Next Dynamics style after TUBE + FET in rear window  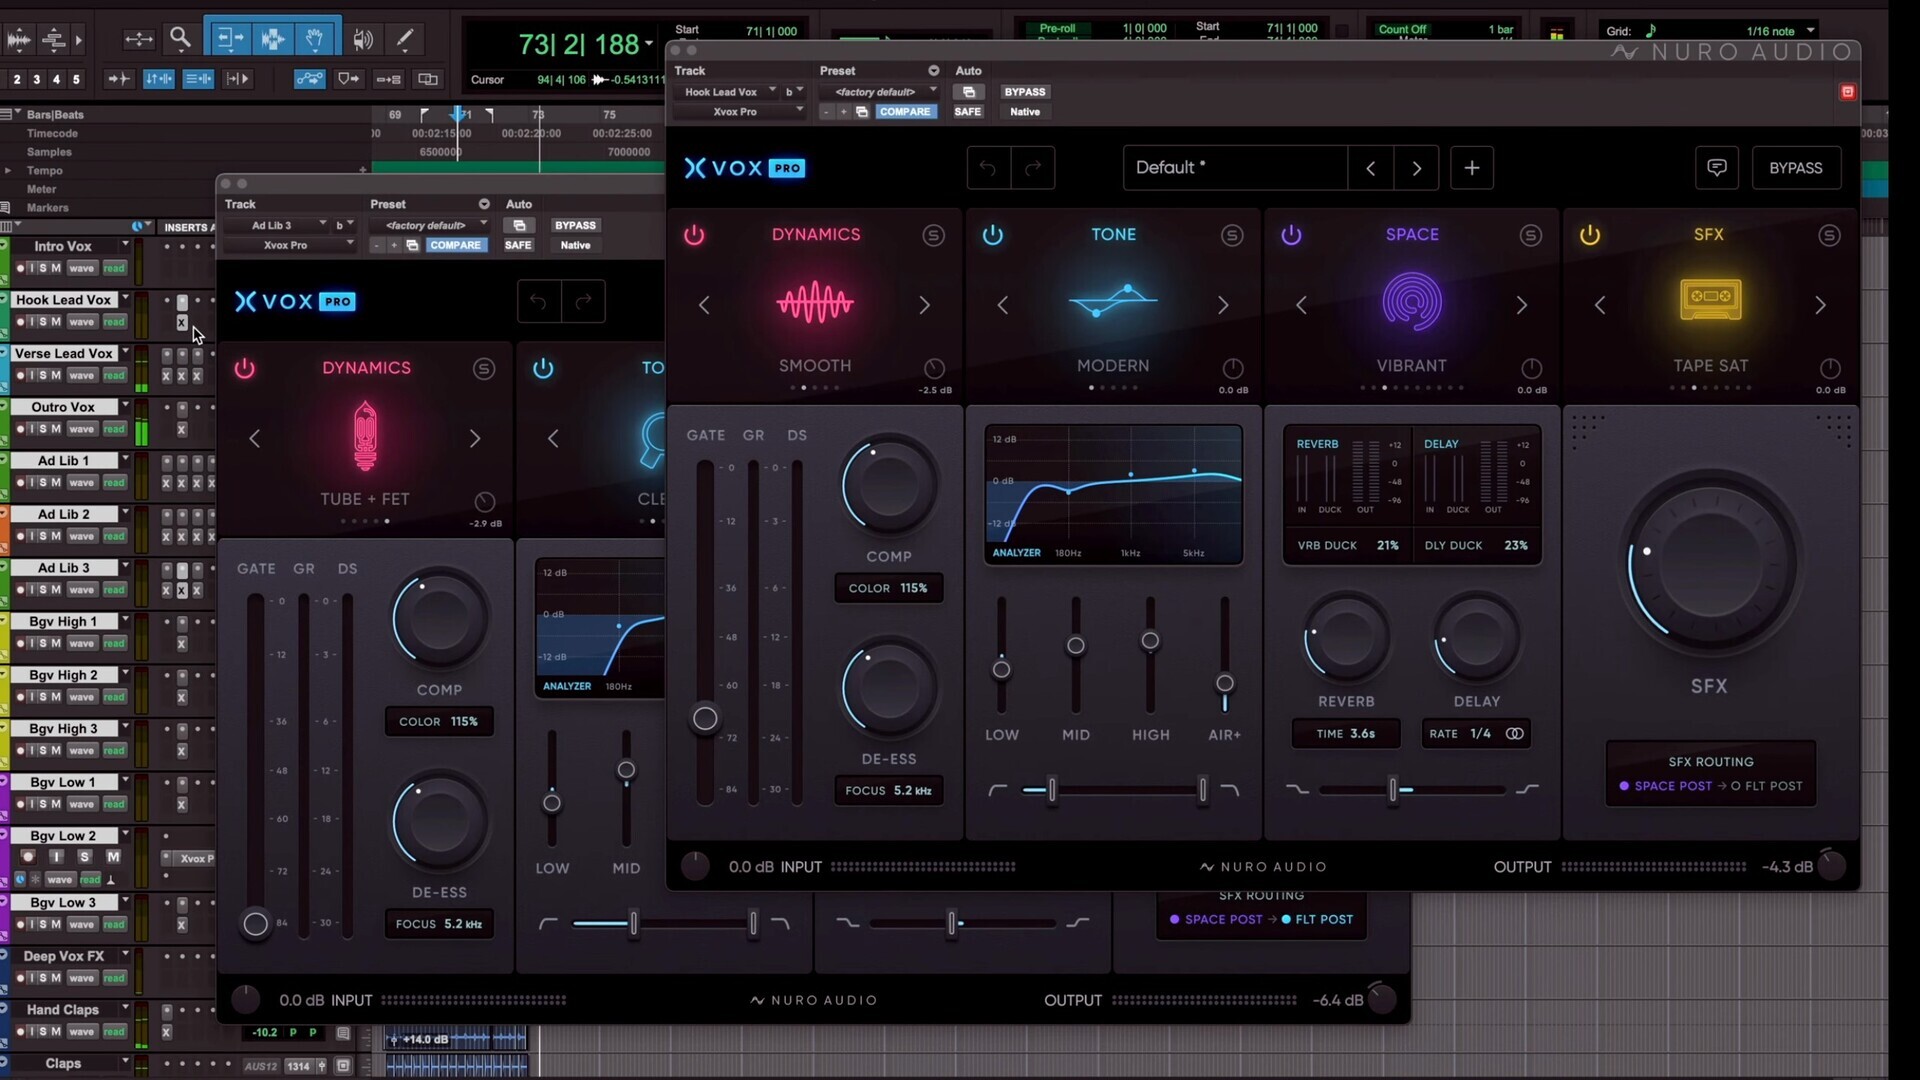click(475, 438)
